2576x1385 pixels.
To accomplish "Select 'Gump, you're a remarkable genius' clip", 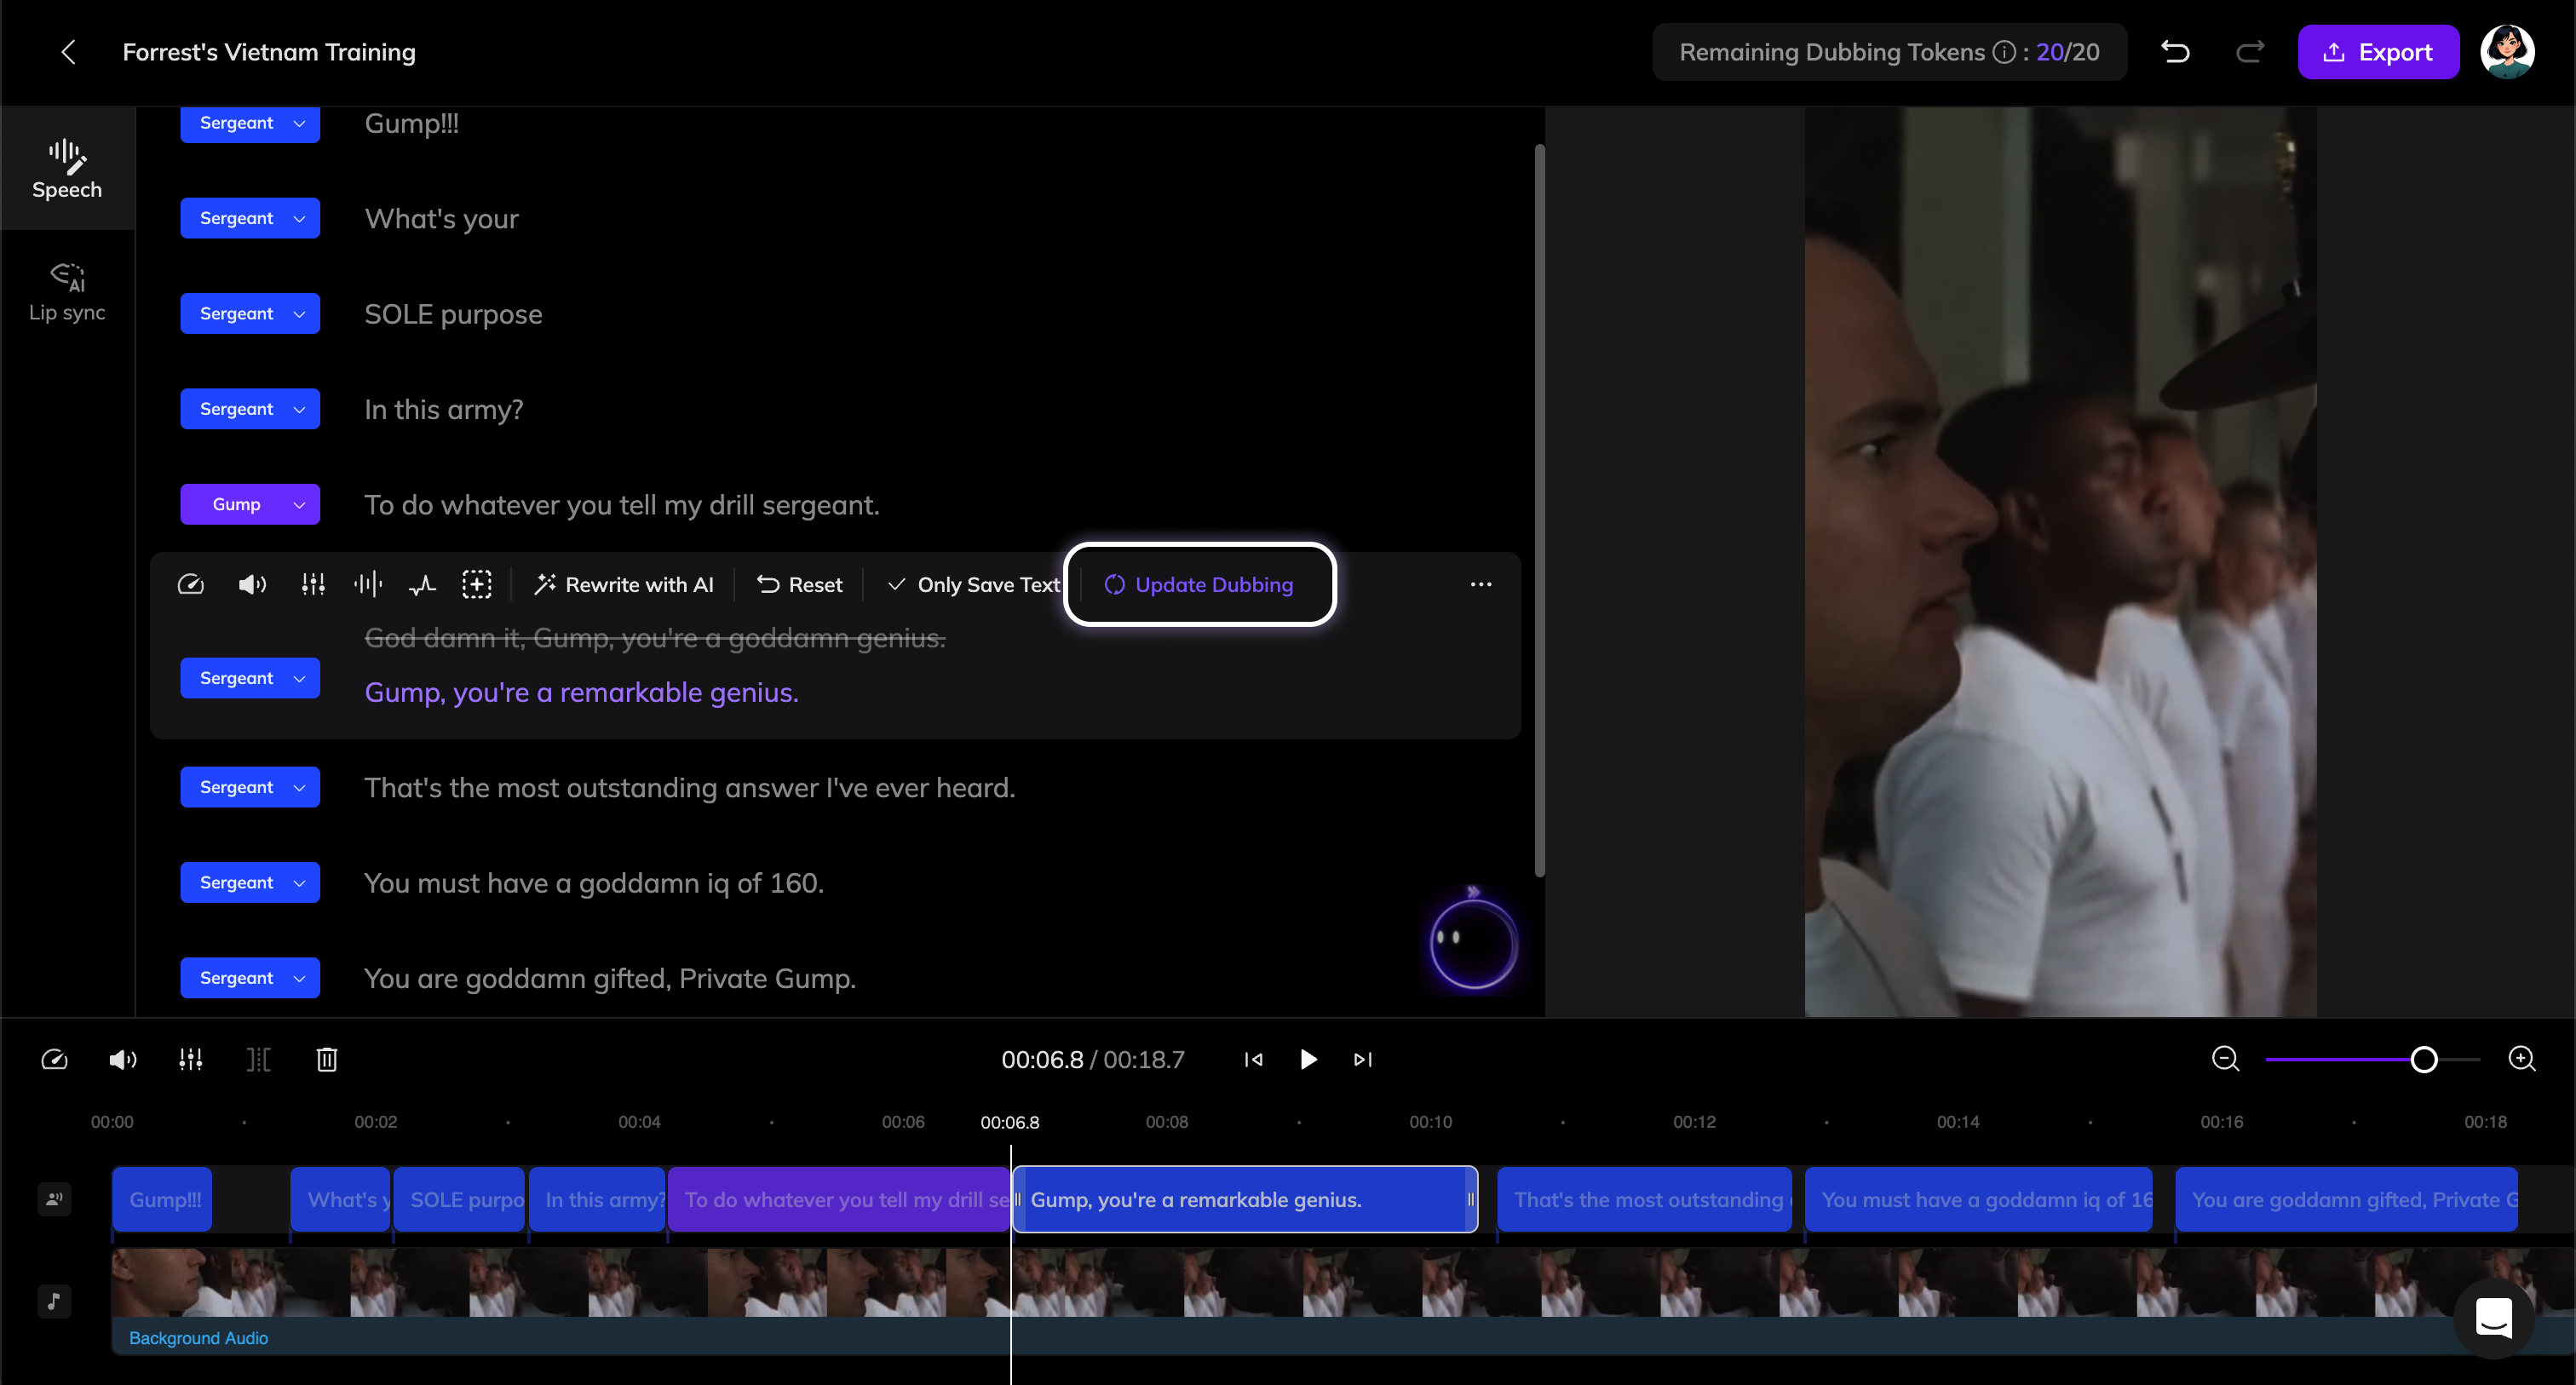I will (x=1245, y=1199).
